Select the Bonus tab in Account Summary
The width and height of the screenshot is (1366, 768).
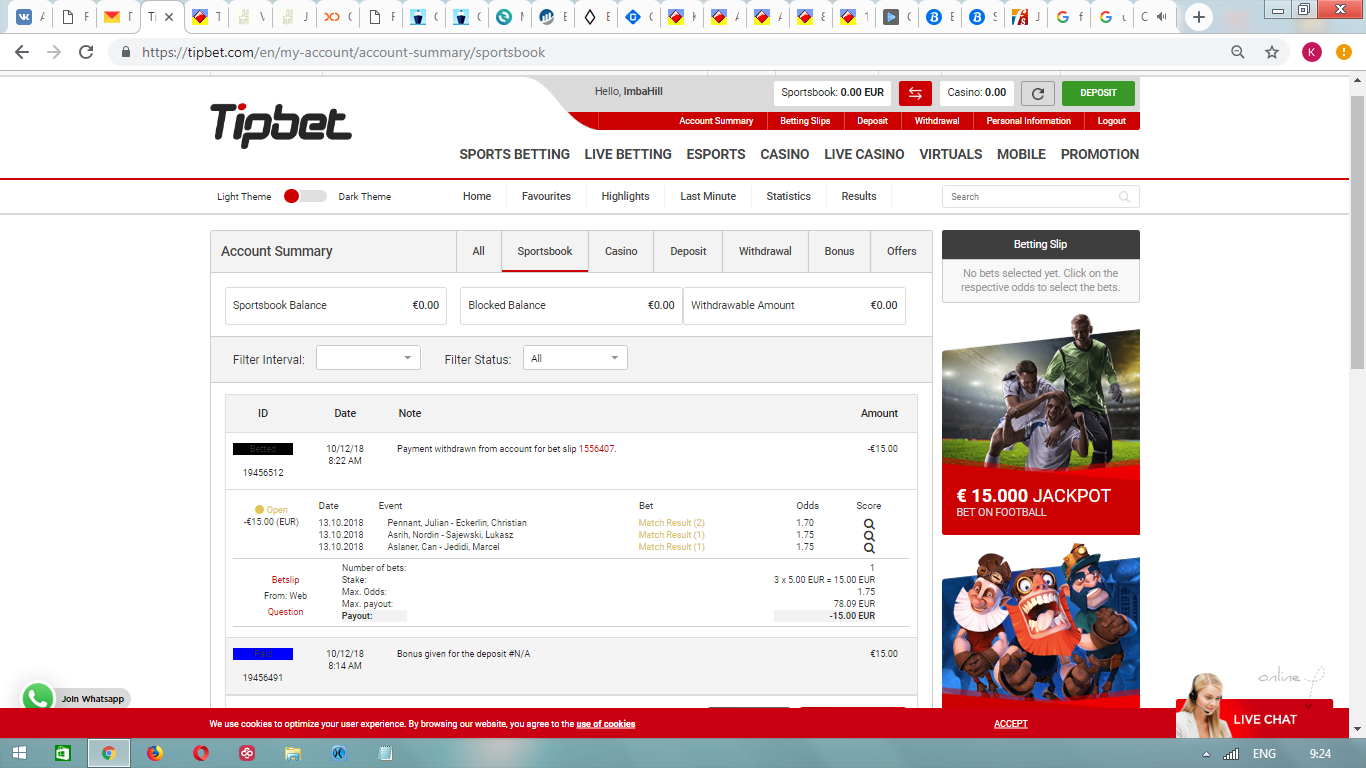point(840,251)
